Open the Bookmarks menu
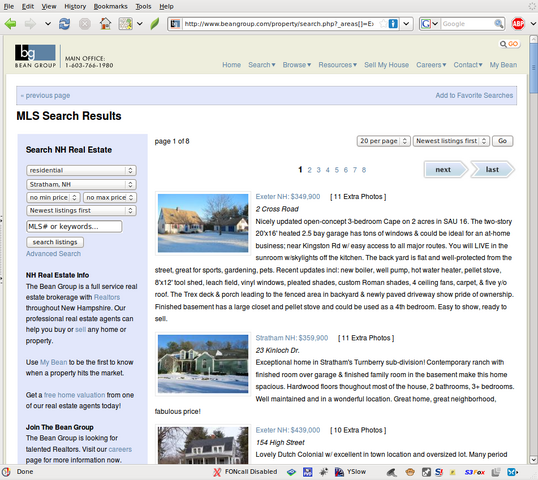538x480 pixels. [x=110, y=6]
